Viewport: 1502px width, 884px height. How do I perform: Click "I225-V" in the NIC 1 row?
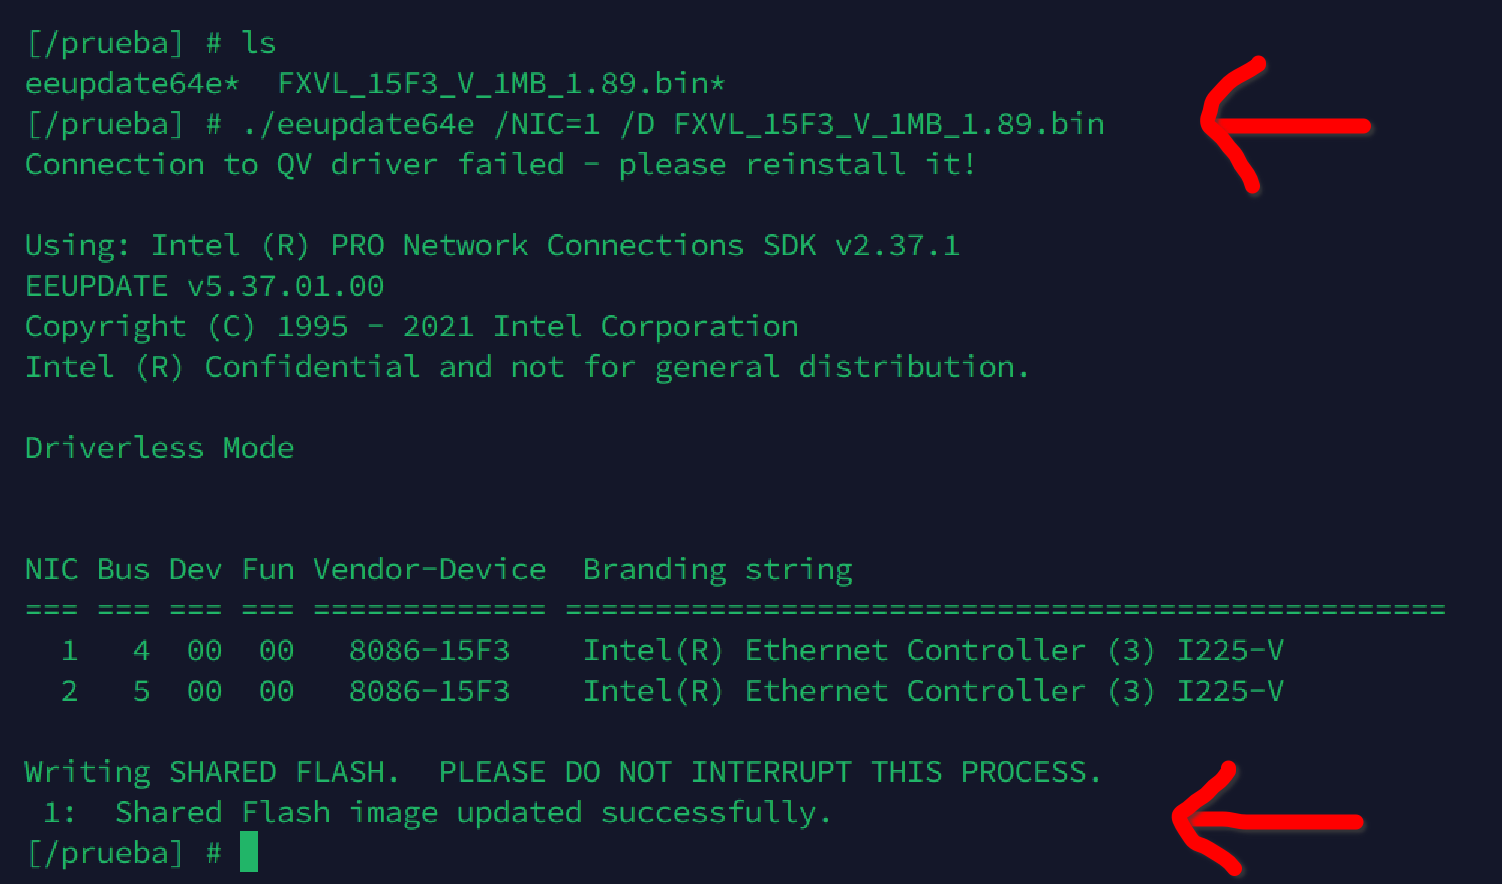tap(1230, 651)
